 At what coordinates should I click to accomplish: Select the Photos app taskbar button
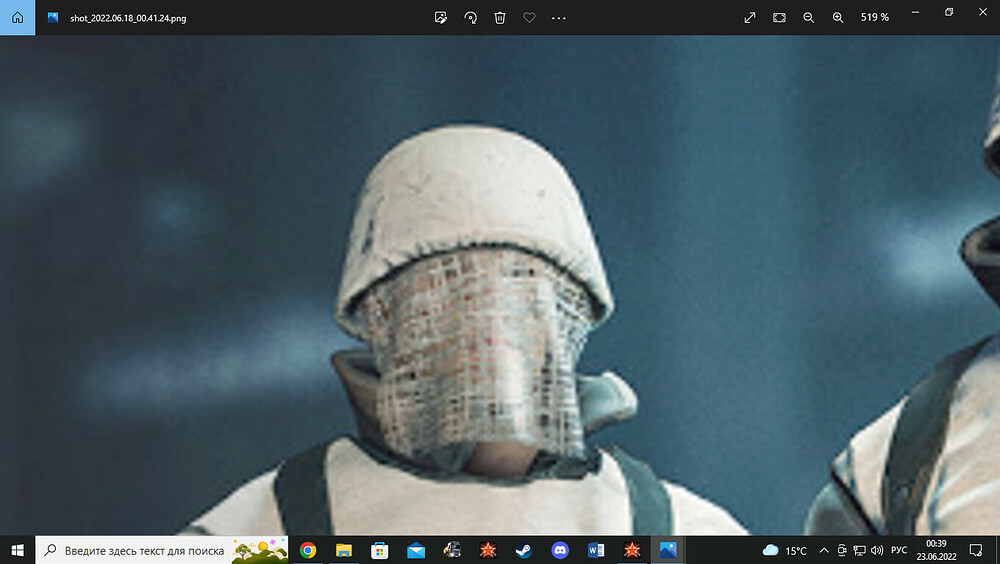pos(668,550)
